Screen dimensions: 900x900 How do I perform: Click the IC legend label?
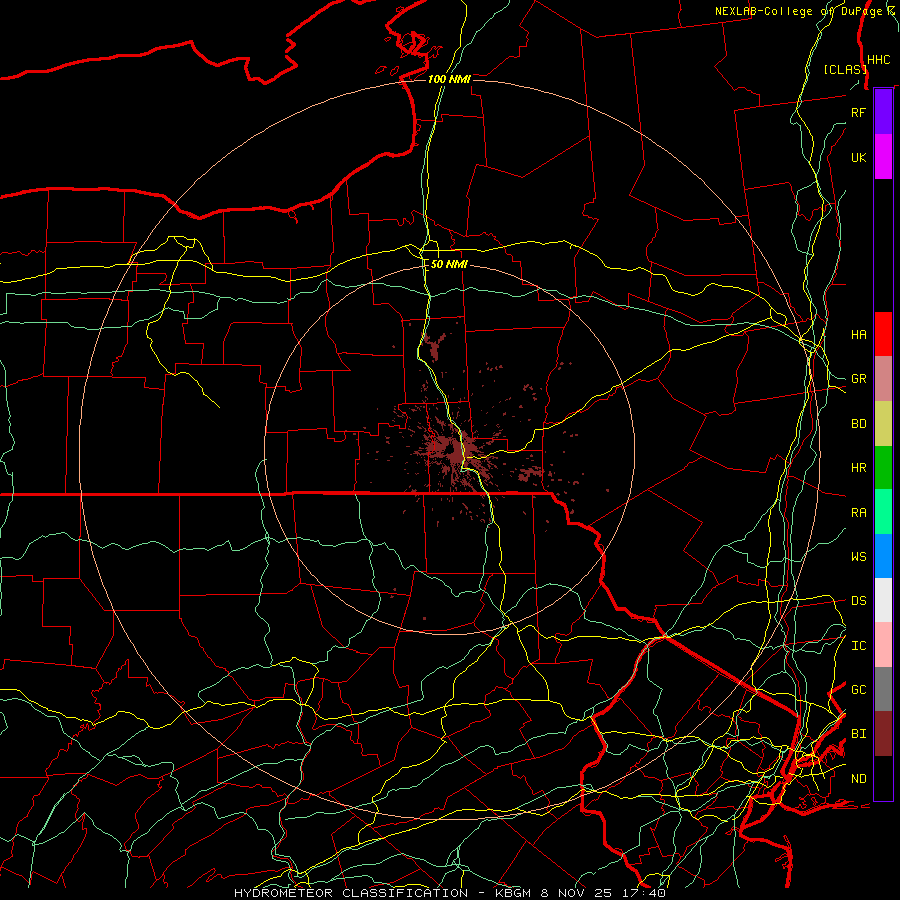[x=858, y=645]
